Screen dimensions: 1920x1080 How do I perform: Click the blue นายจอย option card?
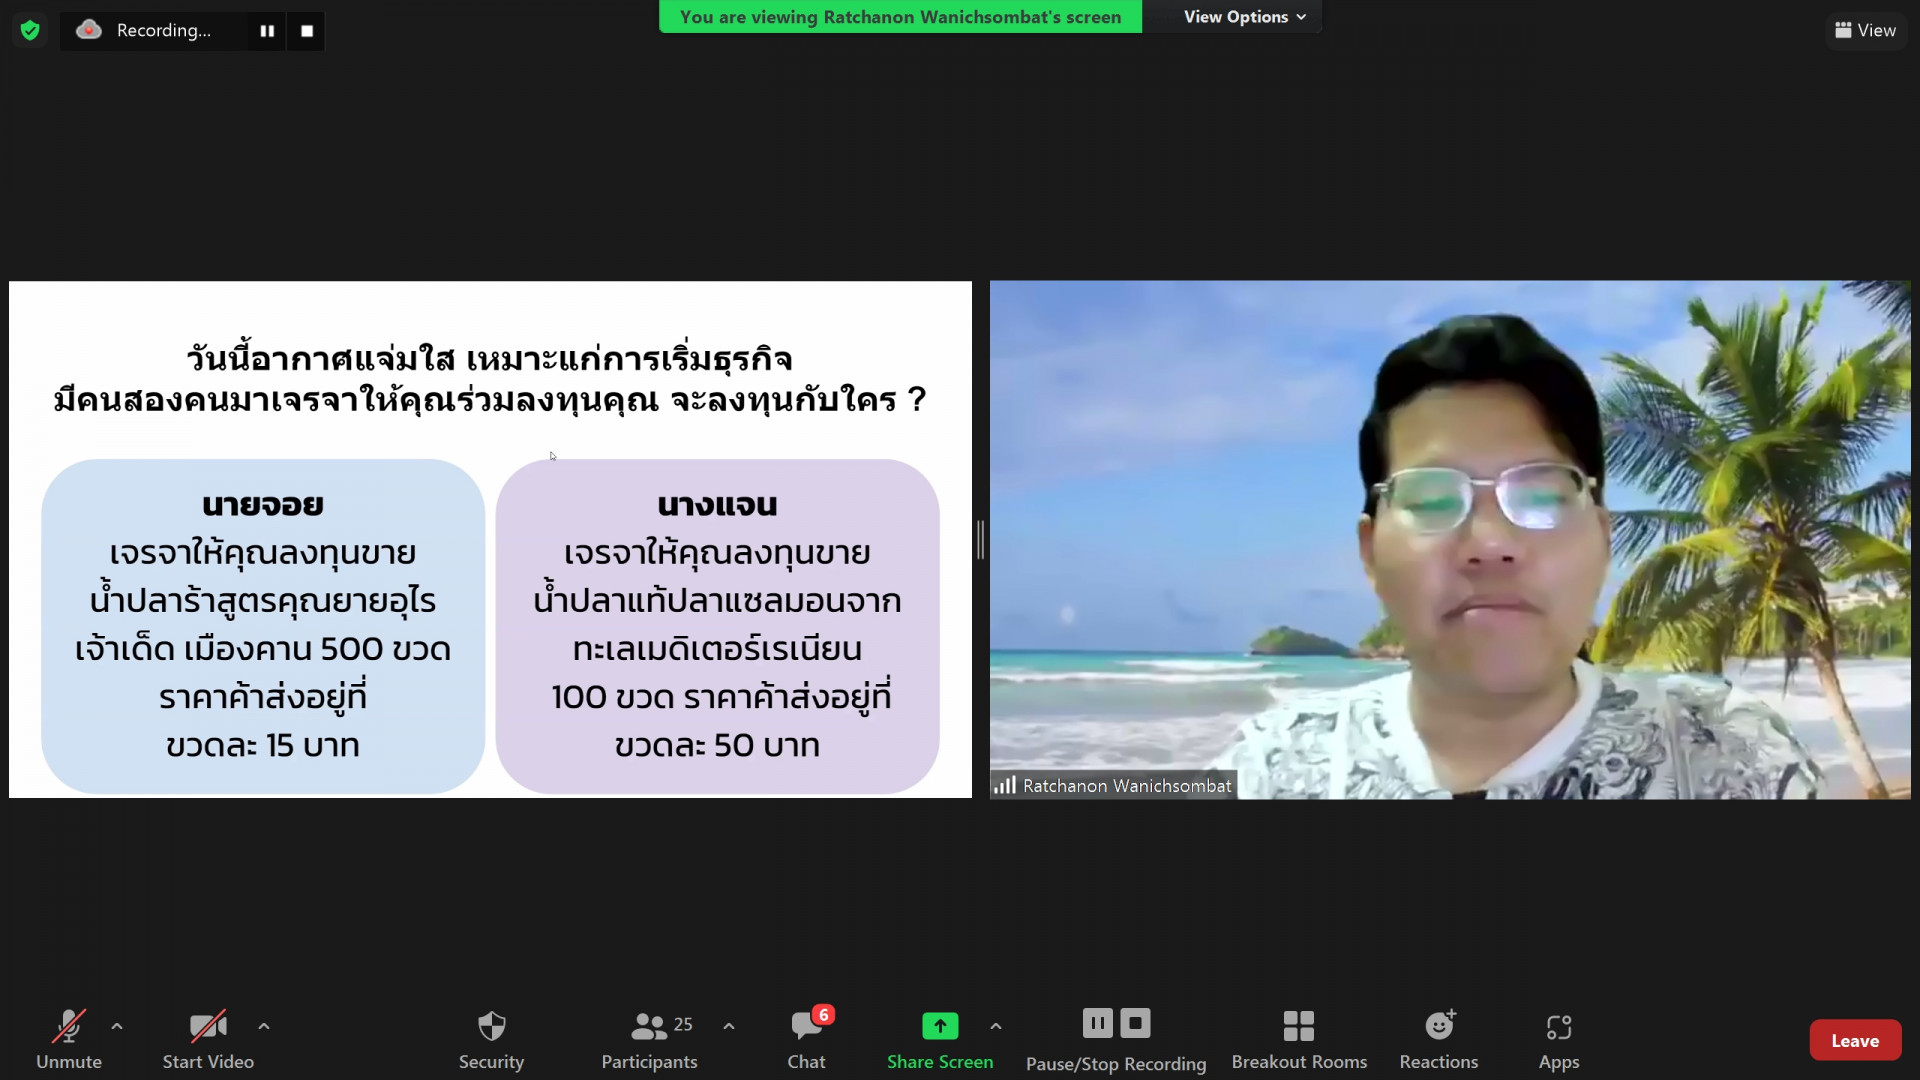pyautogui.click(x=263, y=626)
